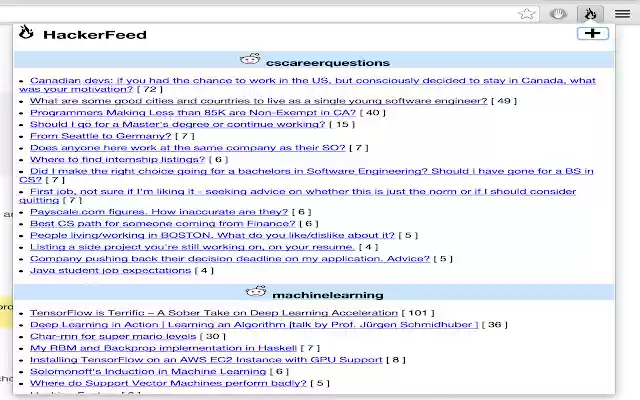This screenshot has width=640, height=400.
Task: Open Company pushing back decision deadline link
Action: coord(230,259)
